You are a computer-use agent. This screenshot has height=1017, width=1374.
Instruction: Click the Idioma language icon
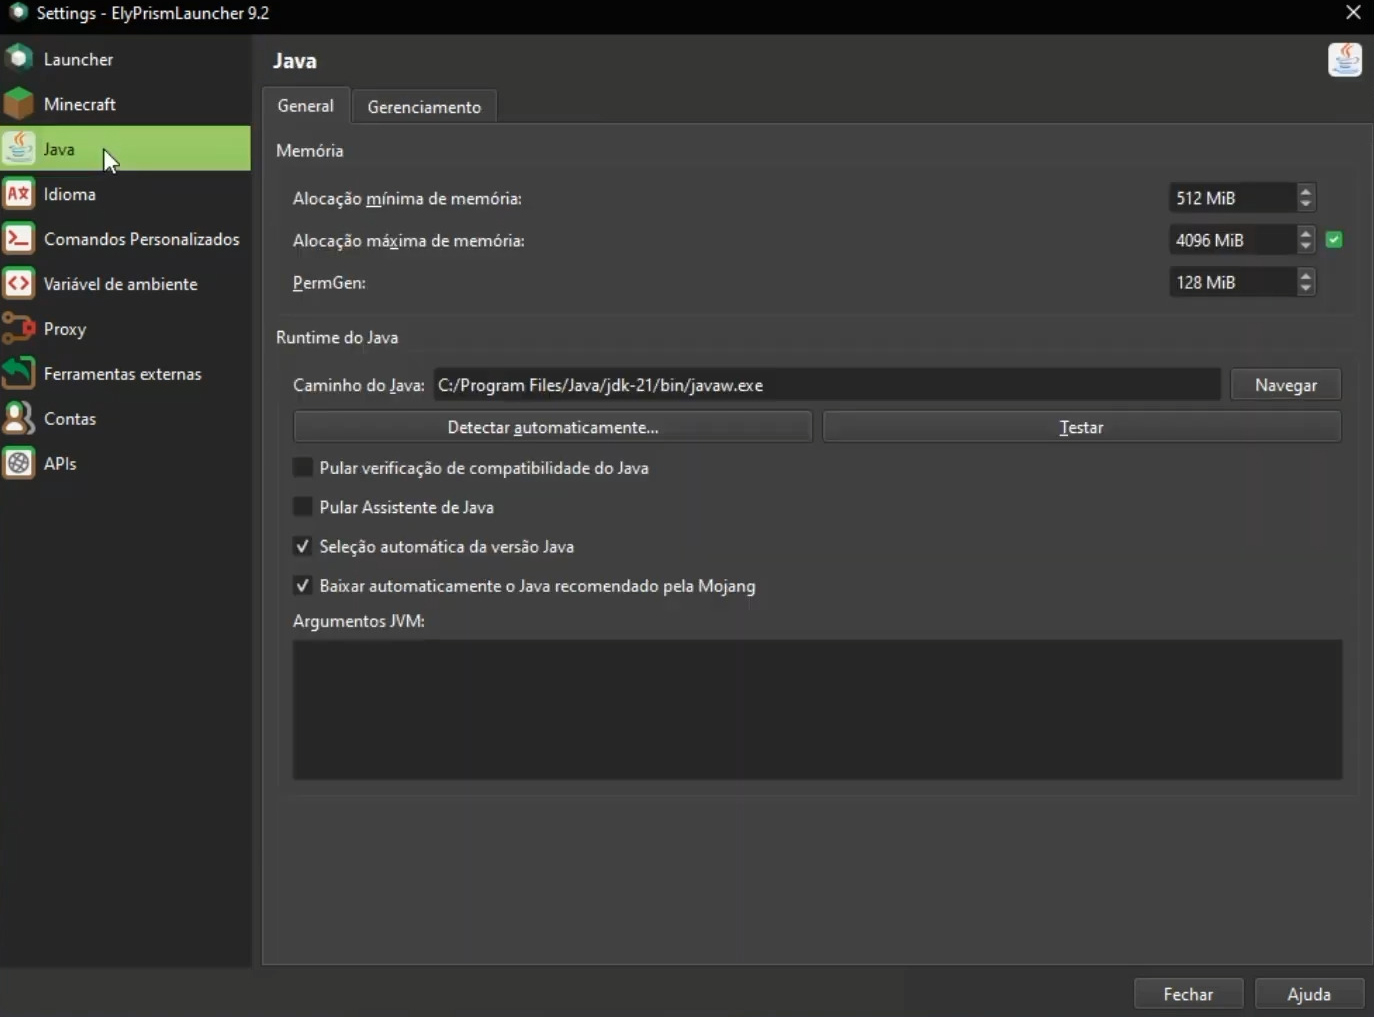(x=19, y=193)
